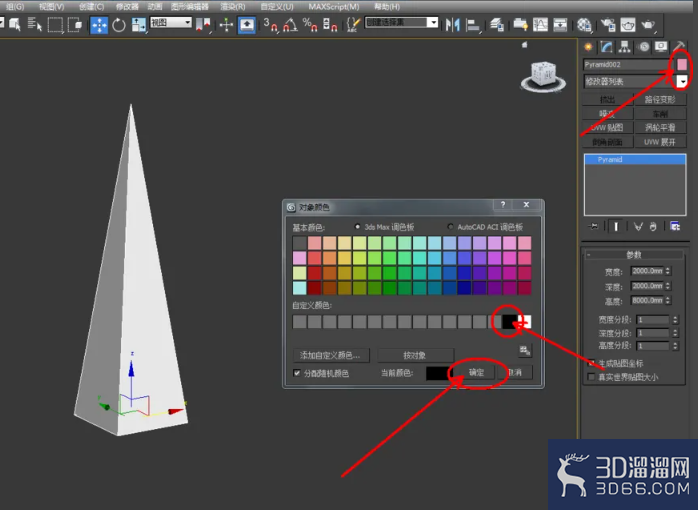Screen dimensions: 698x510
Task: Open Render Setup
Action: [x=608, y=24]
